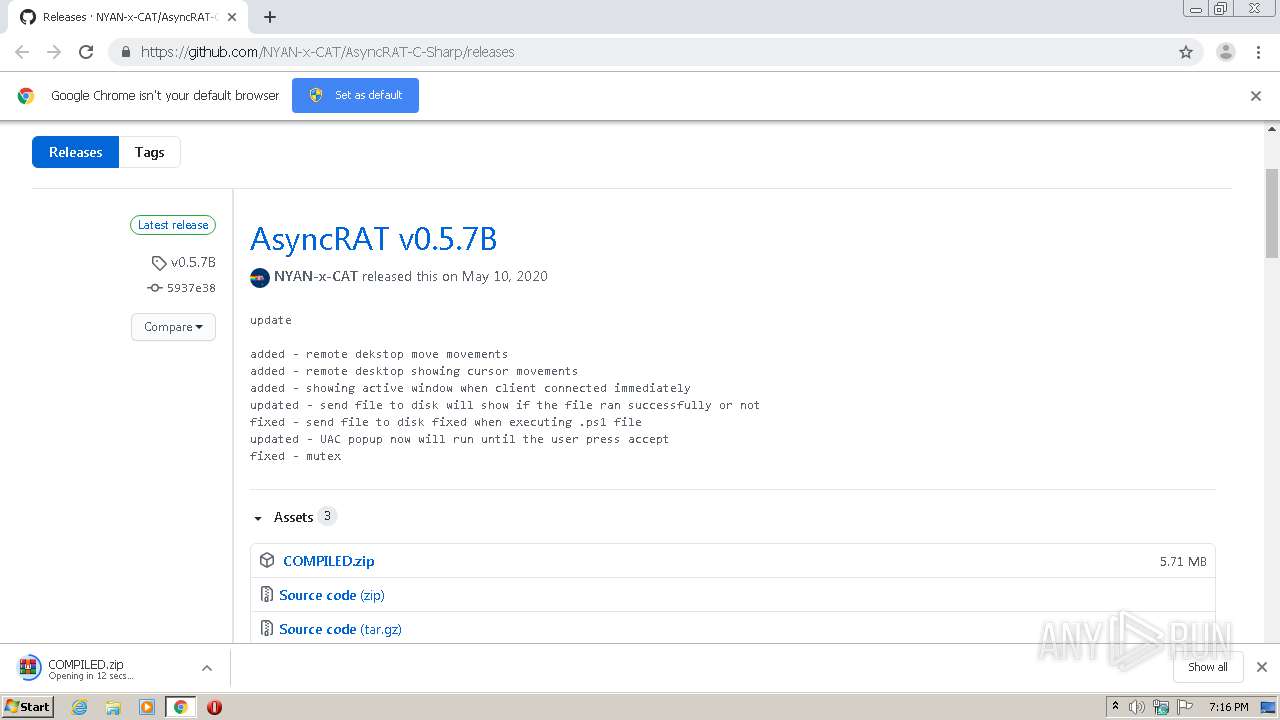
Task: Dismiss the default browser notification bar
Action: point(1255,96)
